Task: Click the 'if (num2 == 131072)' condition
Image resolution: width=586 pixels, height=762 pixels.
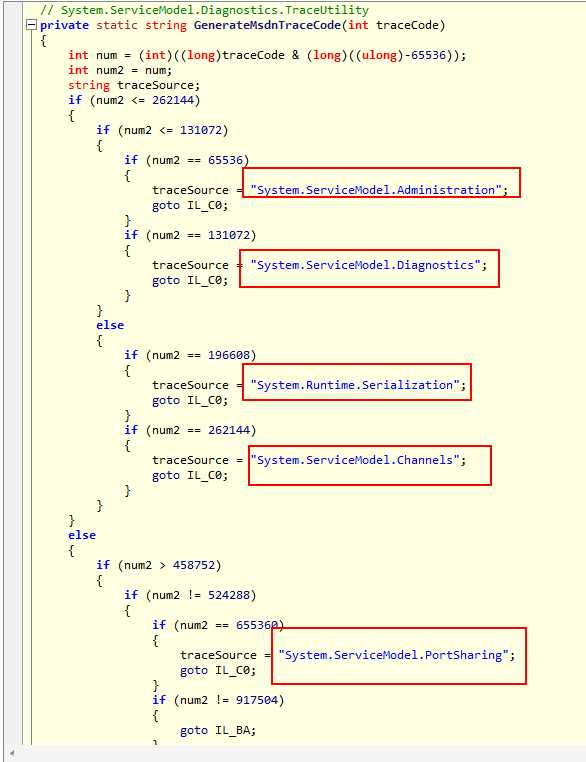Action: [190, 235]
